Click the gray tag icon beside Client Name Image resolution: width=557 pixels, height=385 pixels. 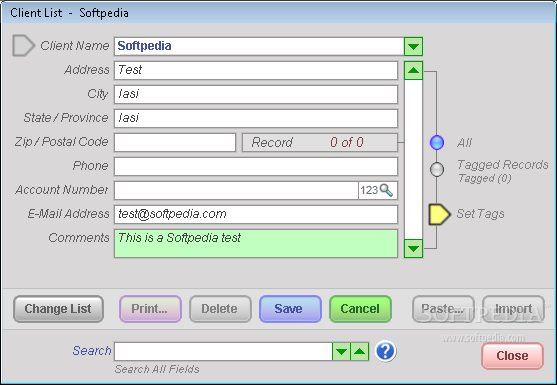(x=23, y=45)
